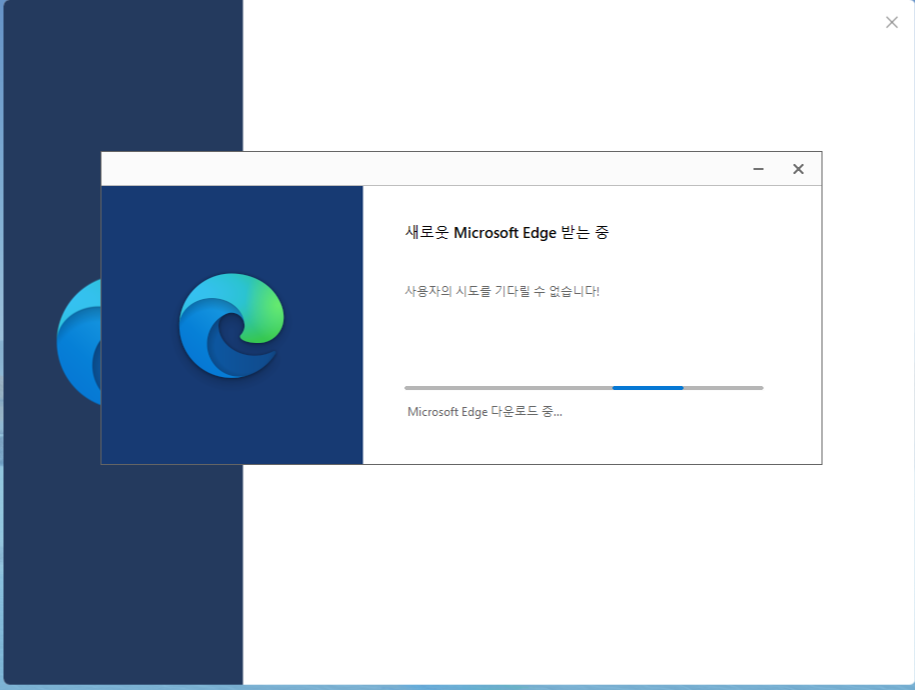Click the text '사용자의 시도를 기다릴 수 없습니다!'

(x=502, y=291)
